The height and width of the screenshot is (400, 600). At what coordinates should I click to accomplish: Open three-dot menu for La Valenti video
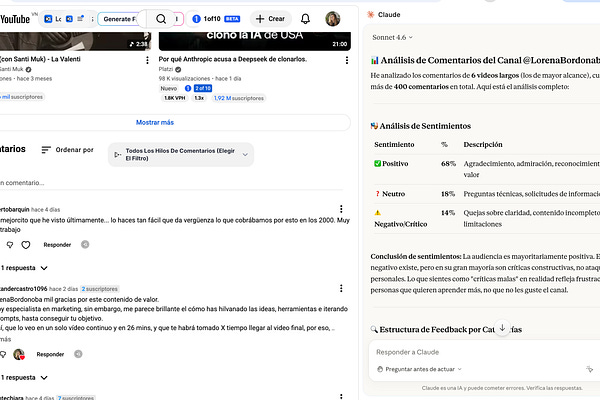pos(147,60)
